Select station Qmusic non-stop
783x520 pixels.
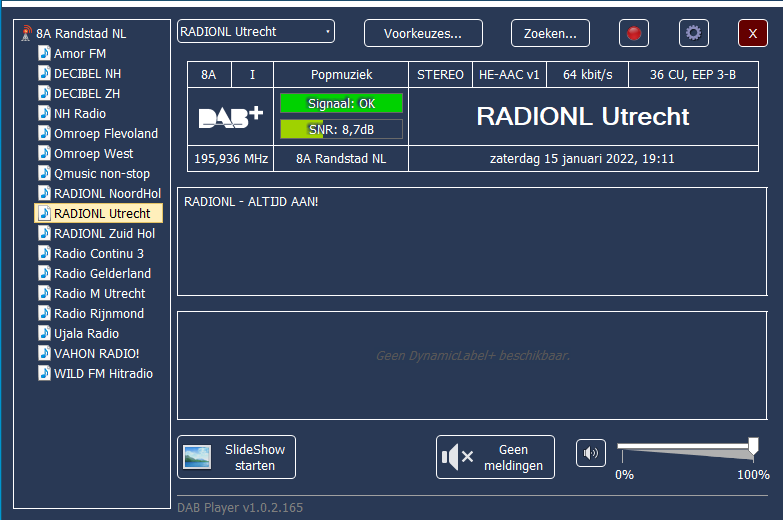(102, 173)
